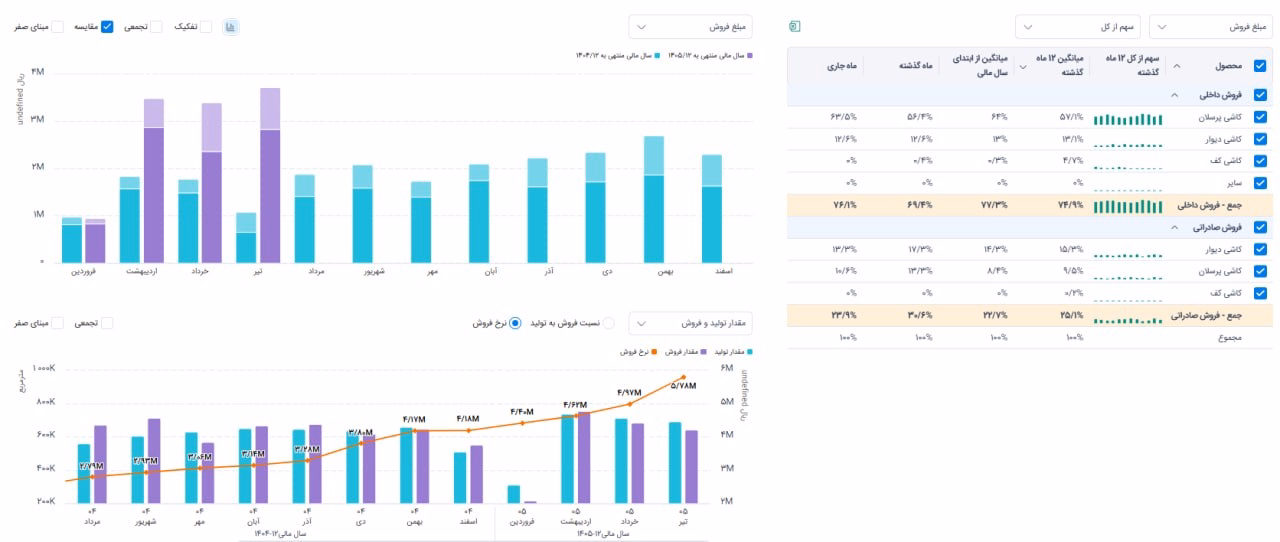The width and height of the screenshot is (1280, 542).
Task: Select the نرخ فروش radio button
Action: pos(515,323)
